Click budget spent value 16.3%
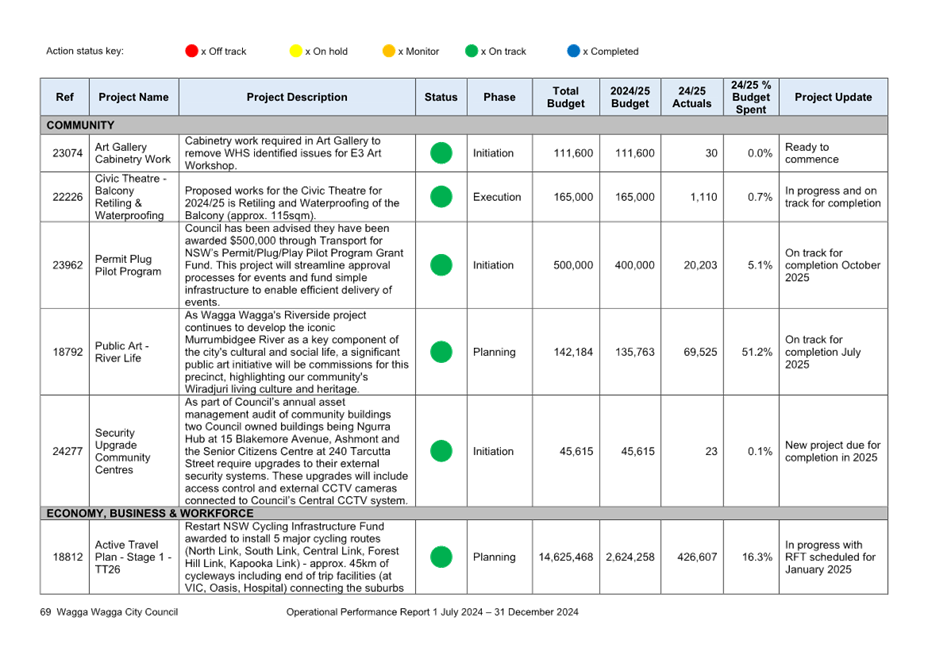Image resolution: width=928 pixels, height=656 pixels. (758, 557)
